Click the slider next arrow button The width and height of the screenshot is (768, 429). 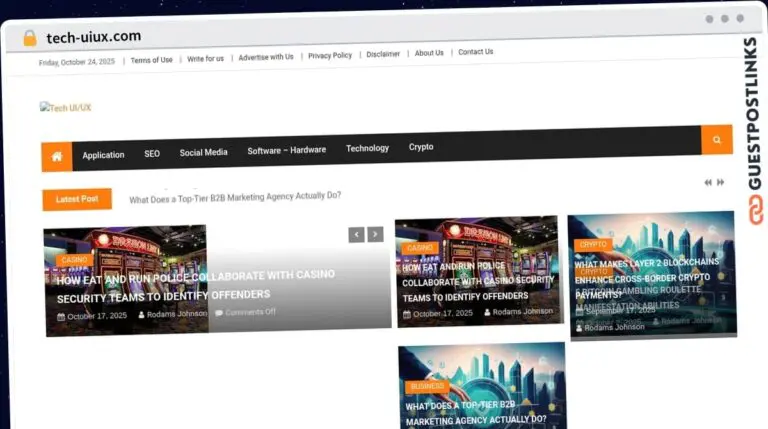coord(375,234)
